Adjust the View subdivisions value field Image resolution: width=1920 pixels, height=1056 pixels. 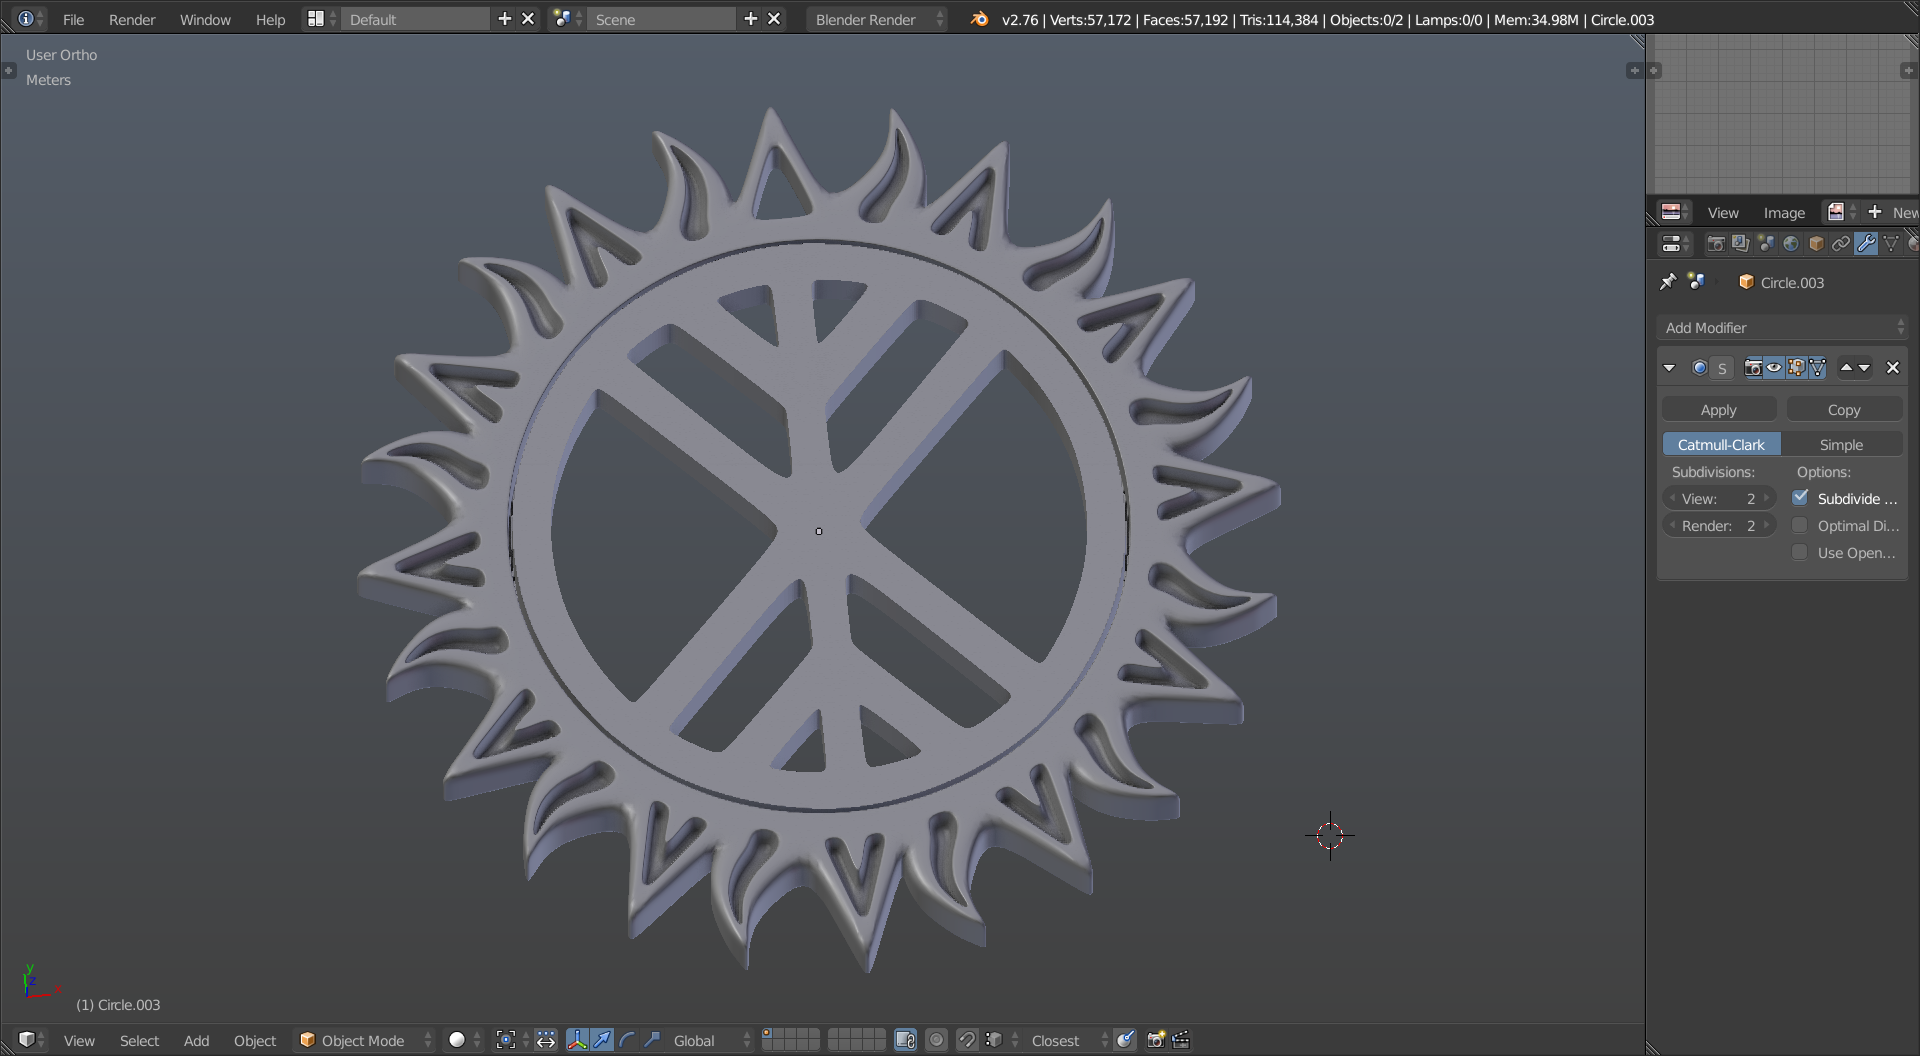click(1719, 498)
